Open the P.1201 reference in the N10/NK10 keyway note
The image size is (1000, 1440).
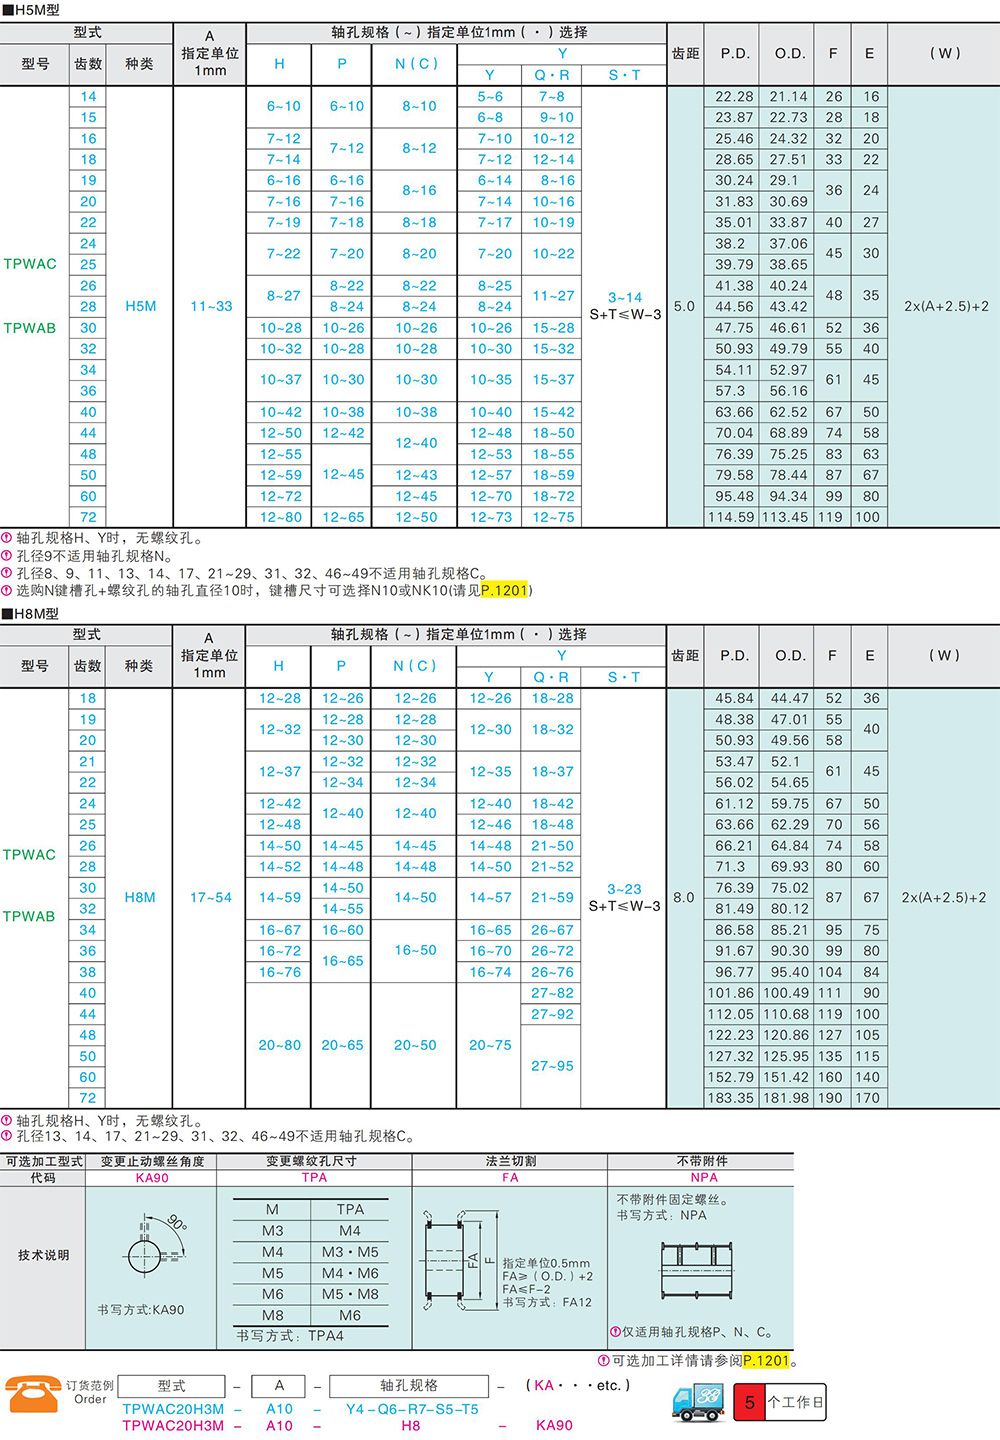504,590
